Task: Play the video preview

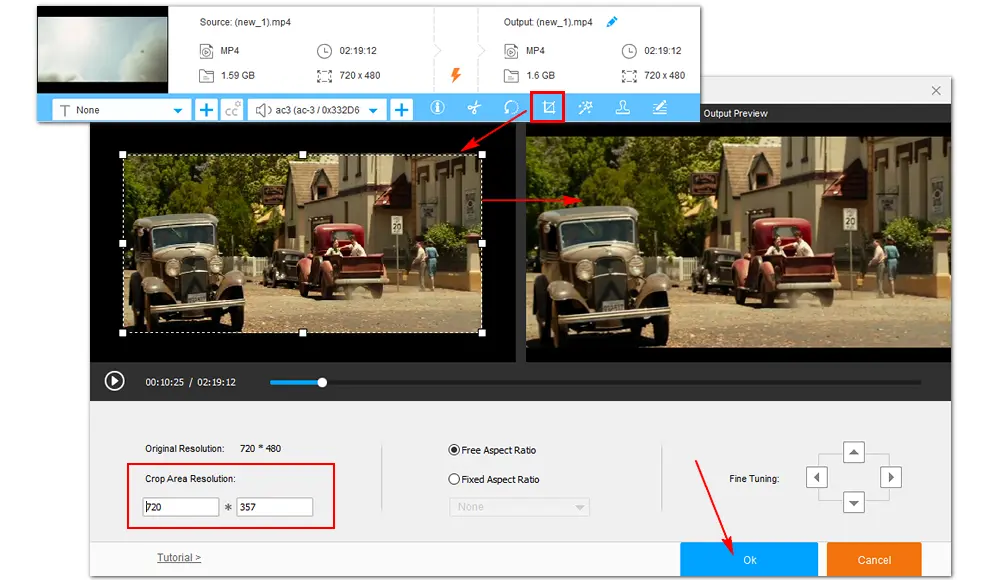Action: pos(114,382)
